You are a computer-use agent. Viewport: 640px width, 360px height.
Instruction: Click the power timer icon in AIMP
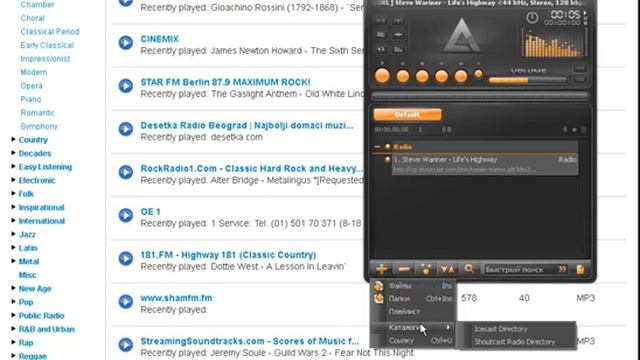tap(532, 18)
